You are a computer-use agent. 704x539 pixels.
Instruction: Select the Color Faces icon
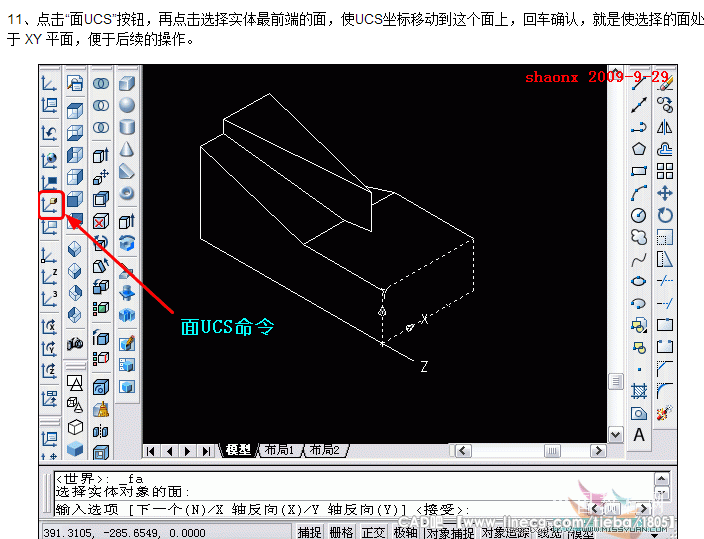point(101,308)
